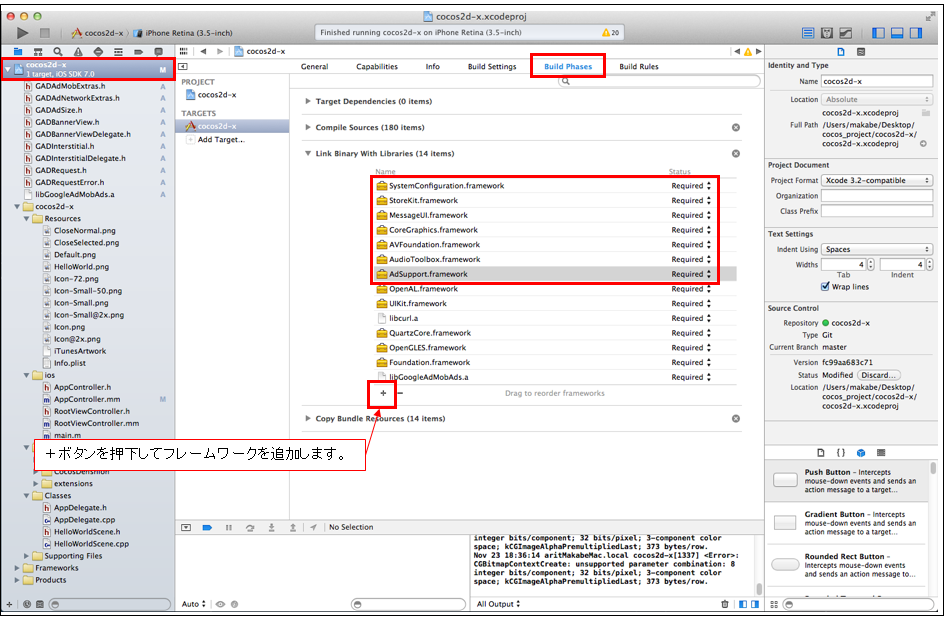This screenshot has height=618, width=945.
Task: Show the File inspector
Action: (x=841, y=52)
